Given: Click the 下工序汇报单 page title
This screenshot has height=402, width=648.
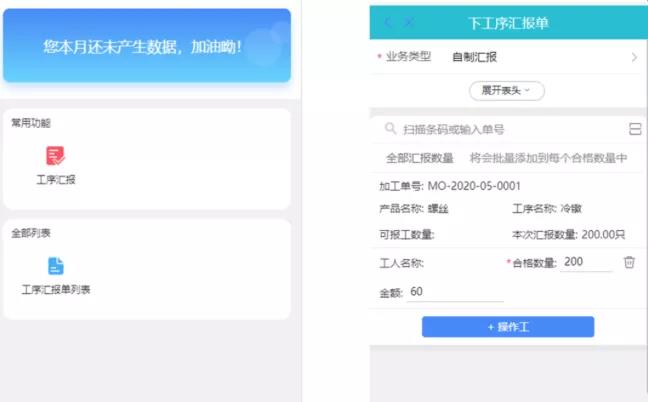Looking at the screenshot, I should point(508,23).
